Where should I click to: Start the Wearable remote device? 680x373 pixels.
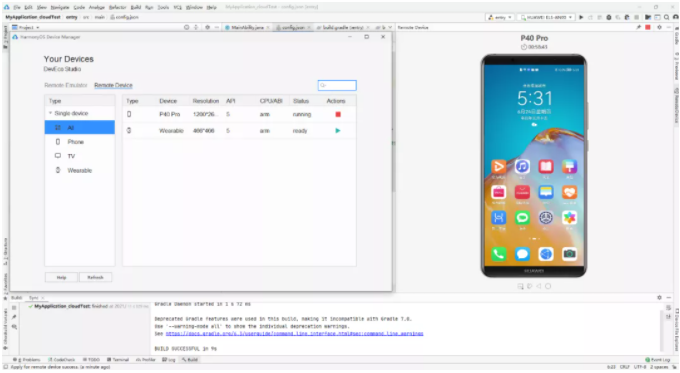pyautogui.click(x=338, y=131)
